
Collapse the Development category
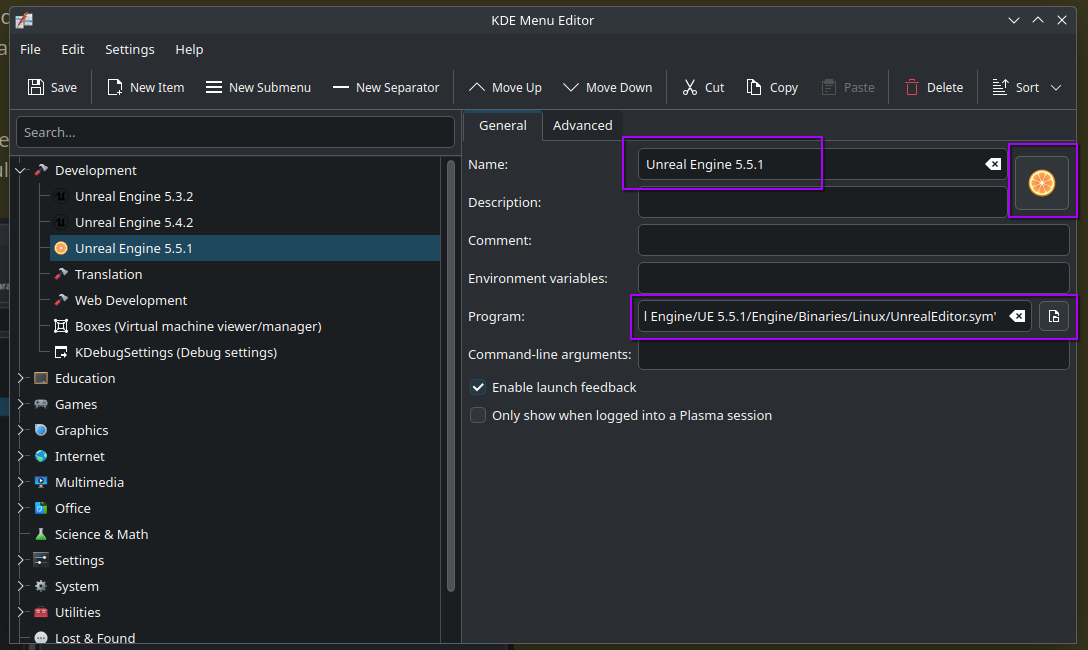20,170
